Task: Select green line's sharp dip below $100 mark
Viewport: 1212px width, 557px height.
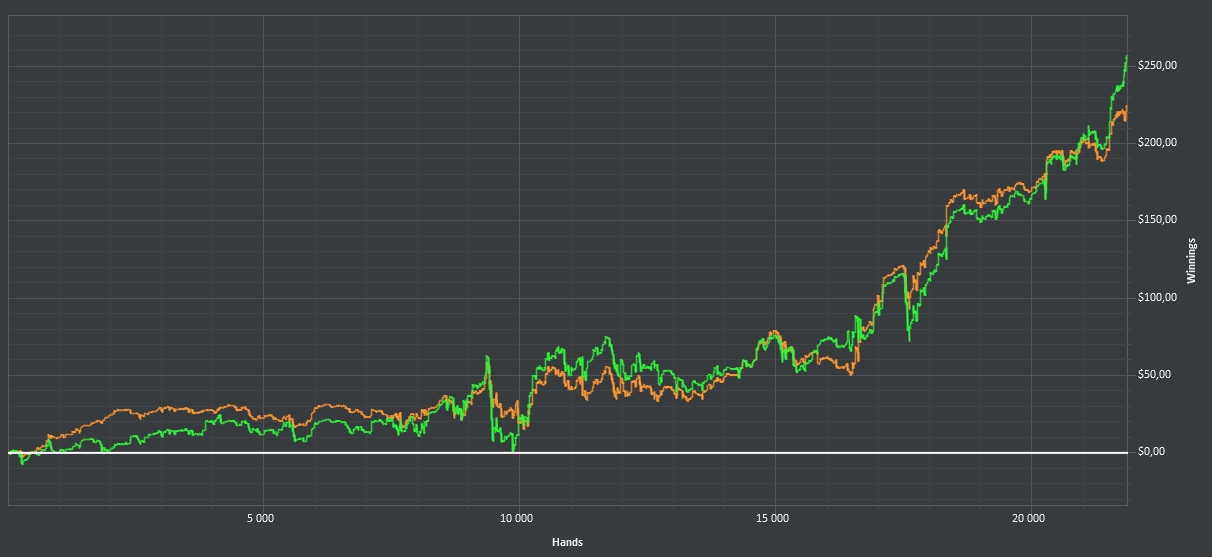Action: click(x=909, y=339)
